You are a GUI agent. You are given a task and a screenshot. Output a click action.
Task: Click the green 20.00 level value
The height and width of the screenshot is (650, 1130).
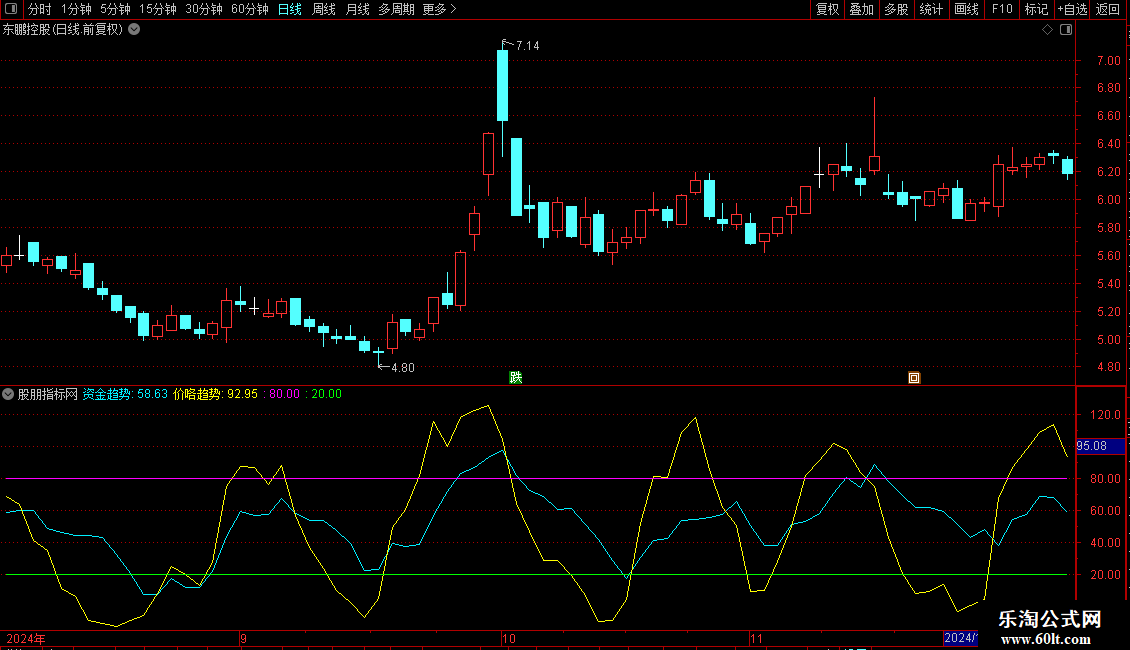click(326, 394)
